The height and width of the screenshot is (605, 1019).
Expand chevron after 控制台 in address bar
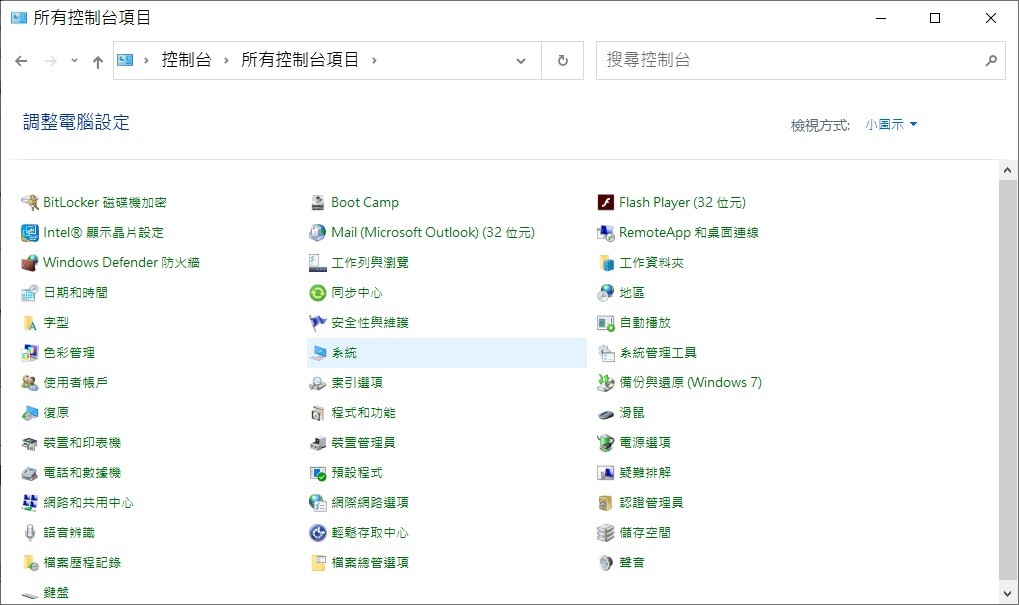(226, 60)
